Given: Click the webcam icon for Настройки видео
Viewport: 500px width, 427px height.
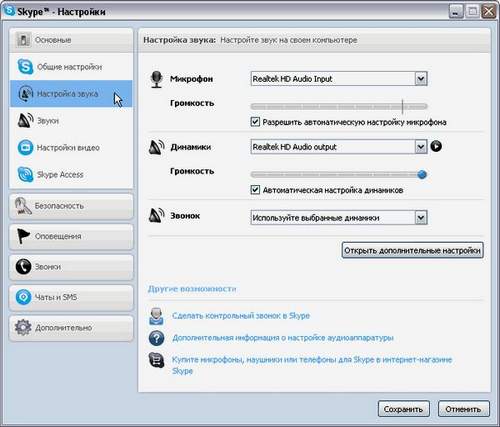Looking at the screenshot, I should tap(25, 147).
